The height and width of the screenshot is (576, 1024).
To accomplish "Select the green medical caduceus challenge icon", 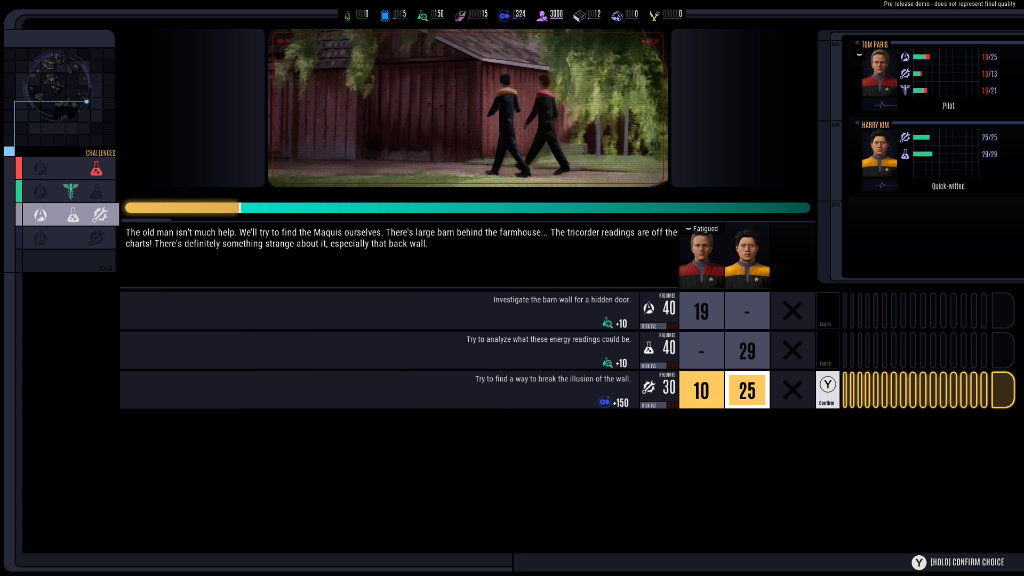I will coord(70,191).
